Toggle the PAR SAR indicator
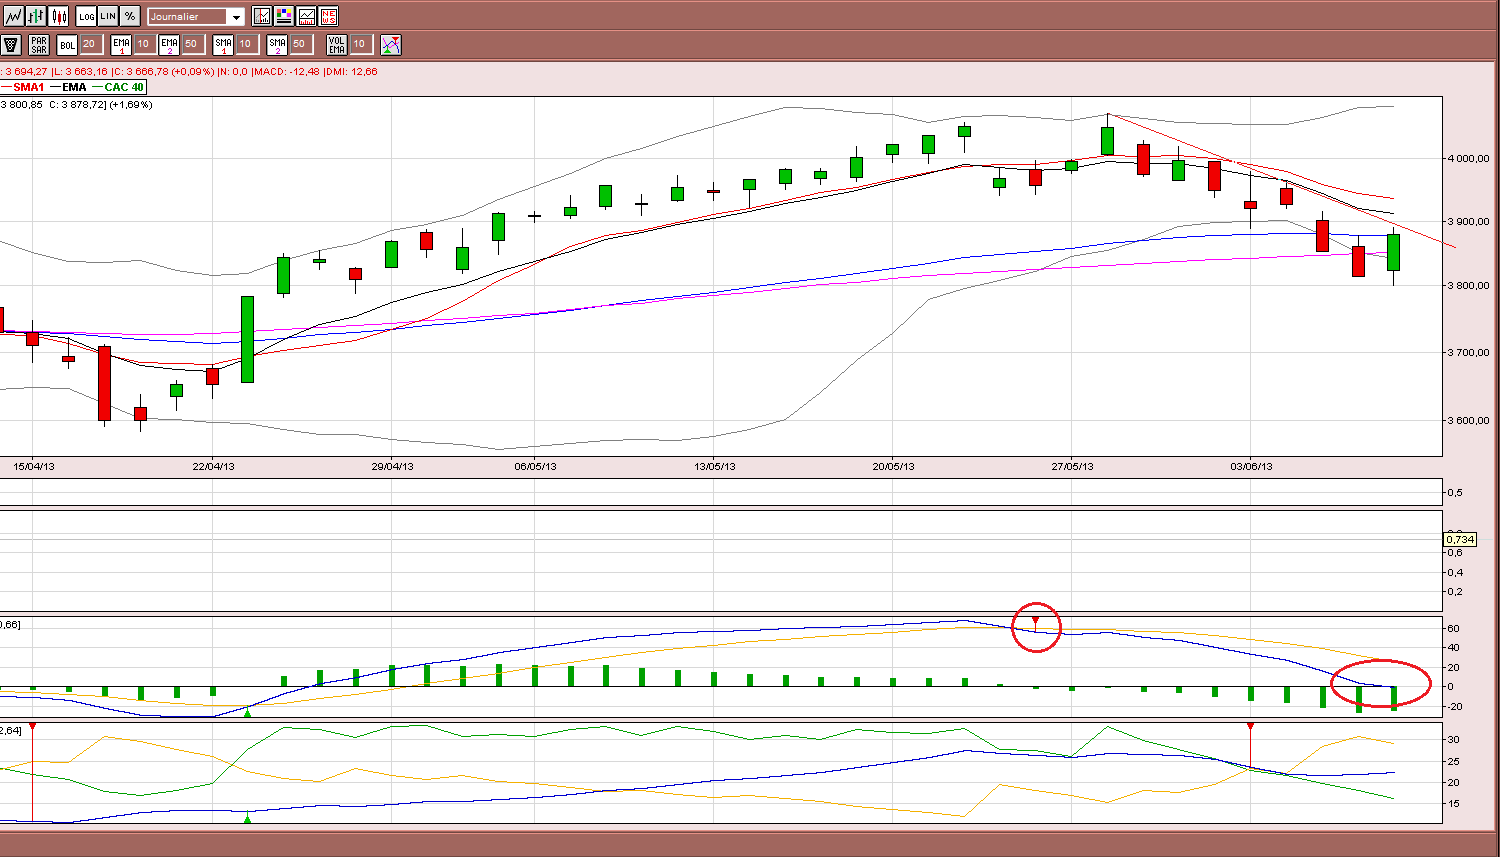 click(x=39, y=44)
